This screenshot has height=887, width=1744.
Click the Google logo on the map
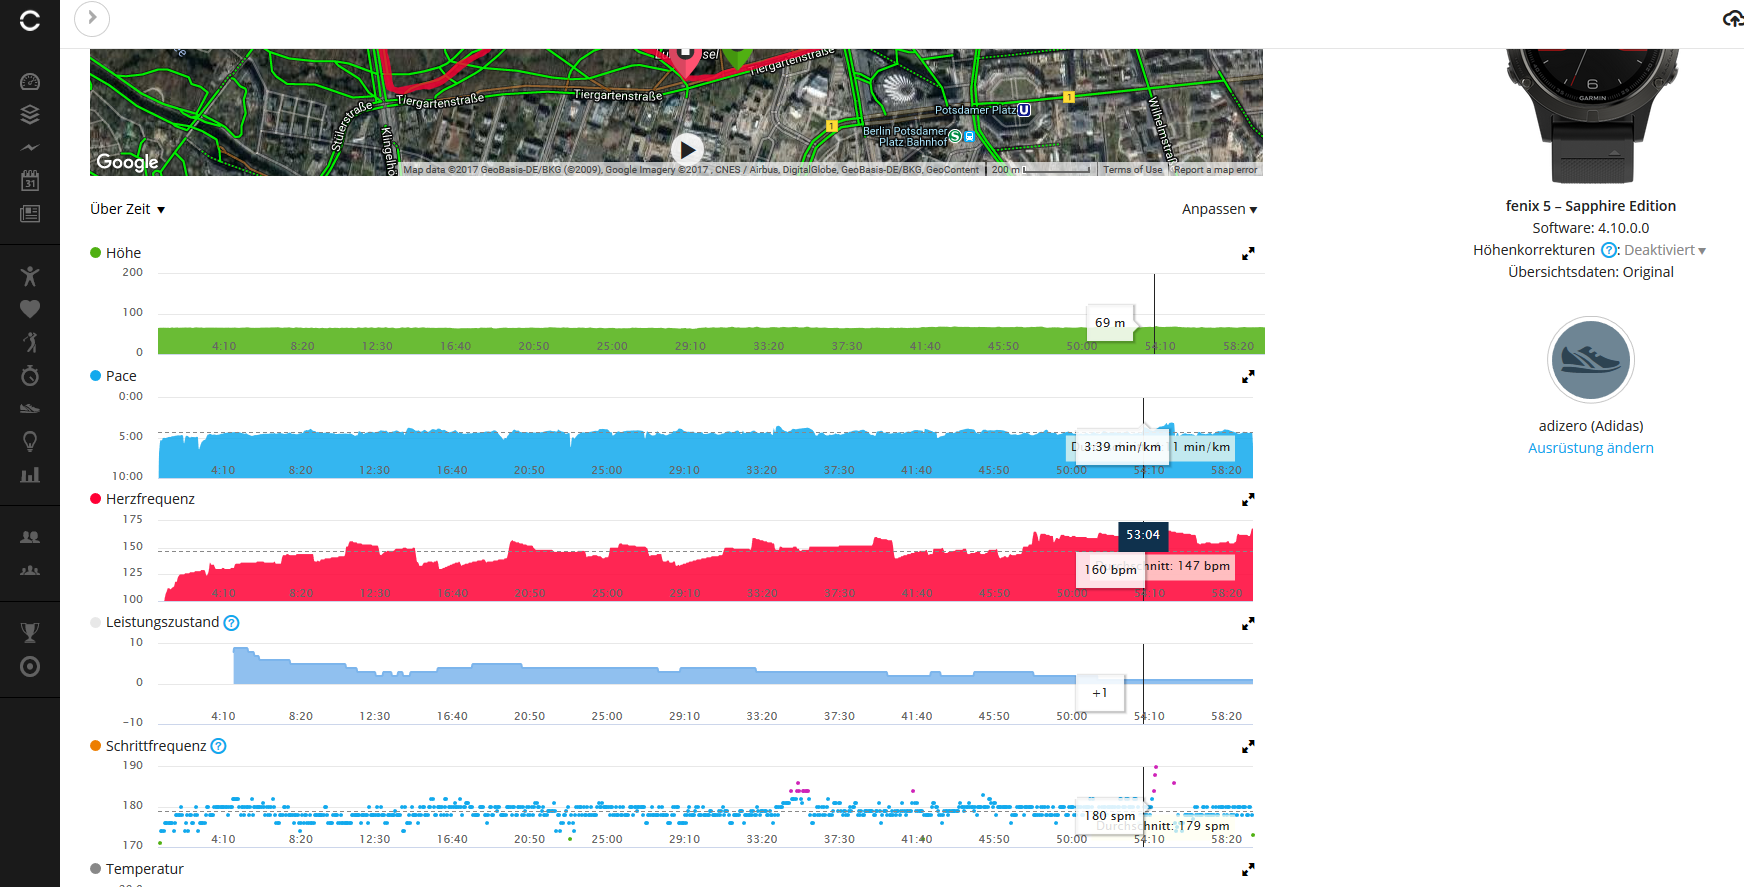pos(127,162)
